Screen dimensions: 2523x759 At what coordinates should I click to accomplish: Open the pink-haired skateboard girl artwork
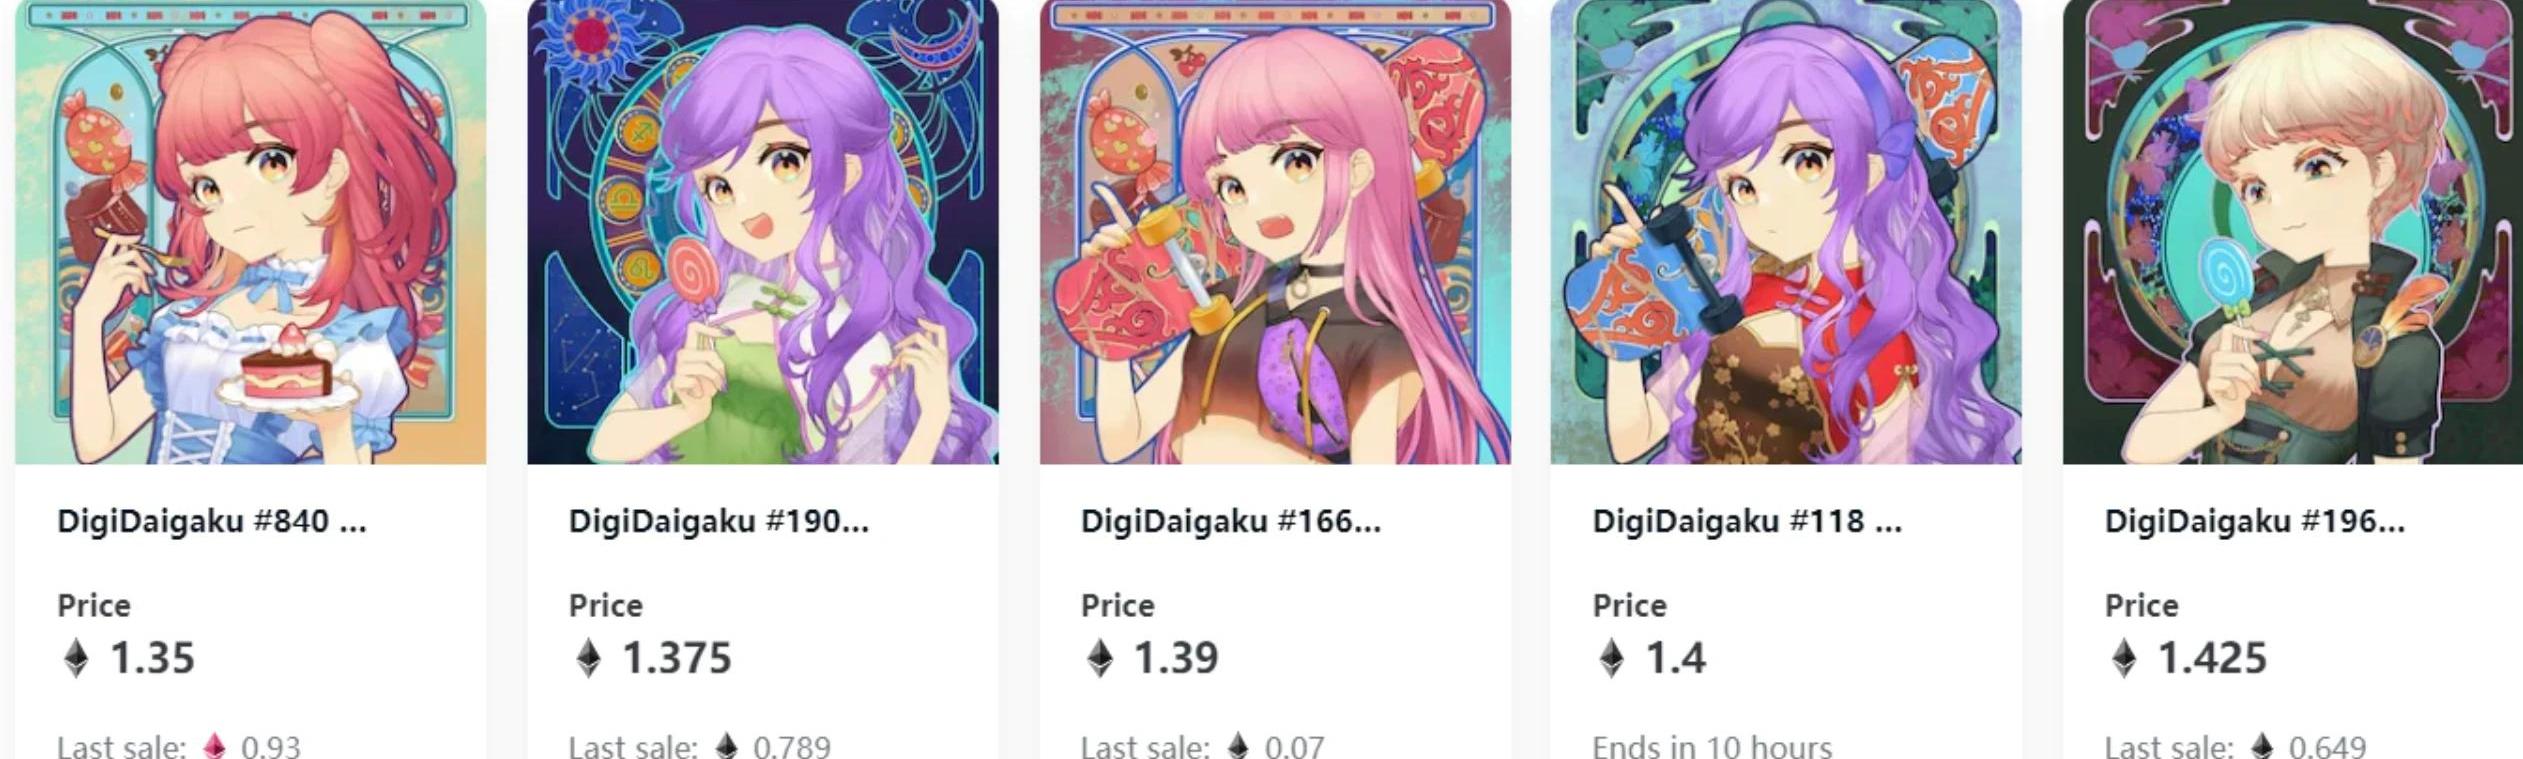(x=1275, y=232)
